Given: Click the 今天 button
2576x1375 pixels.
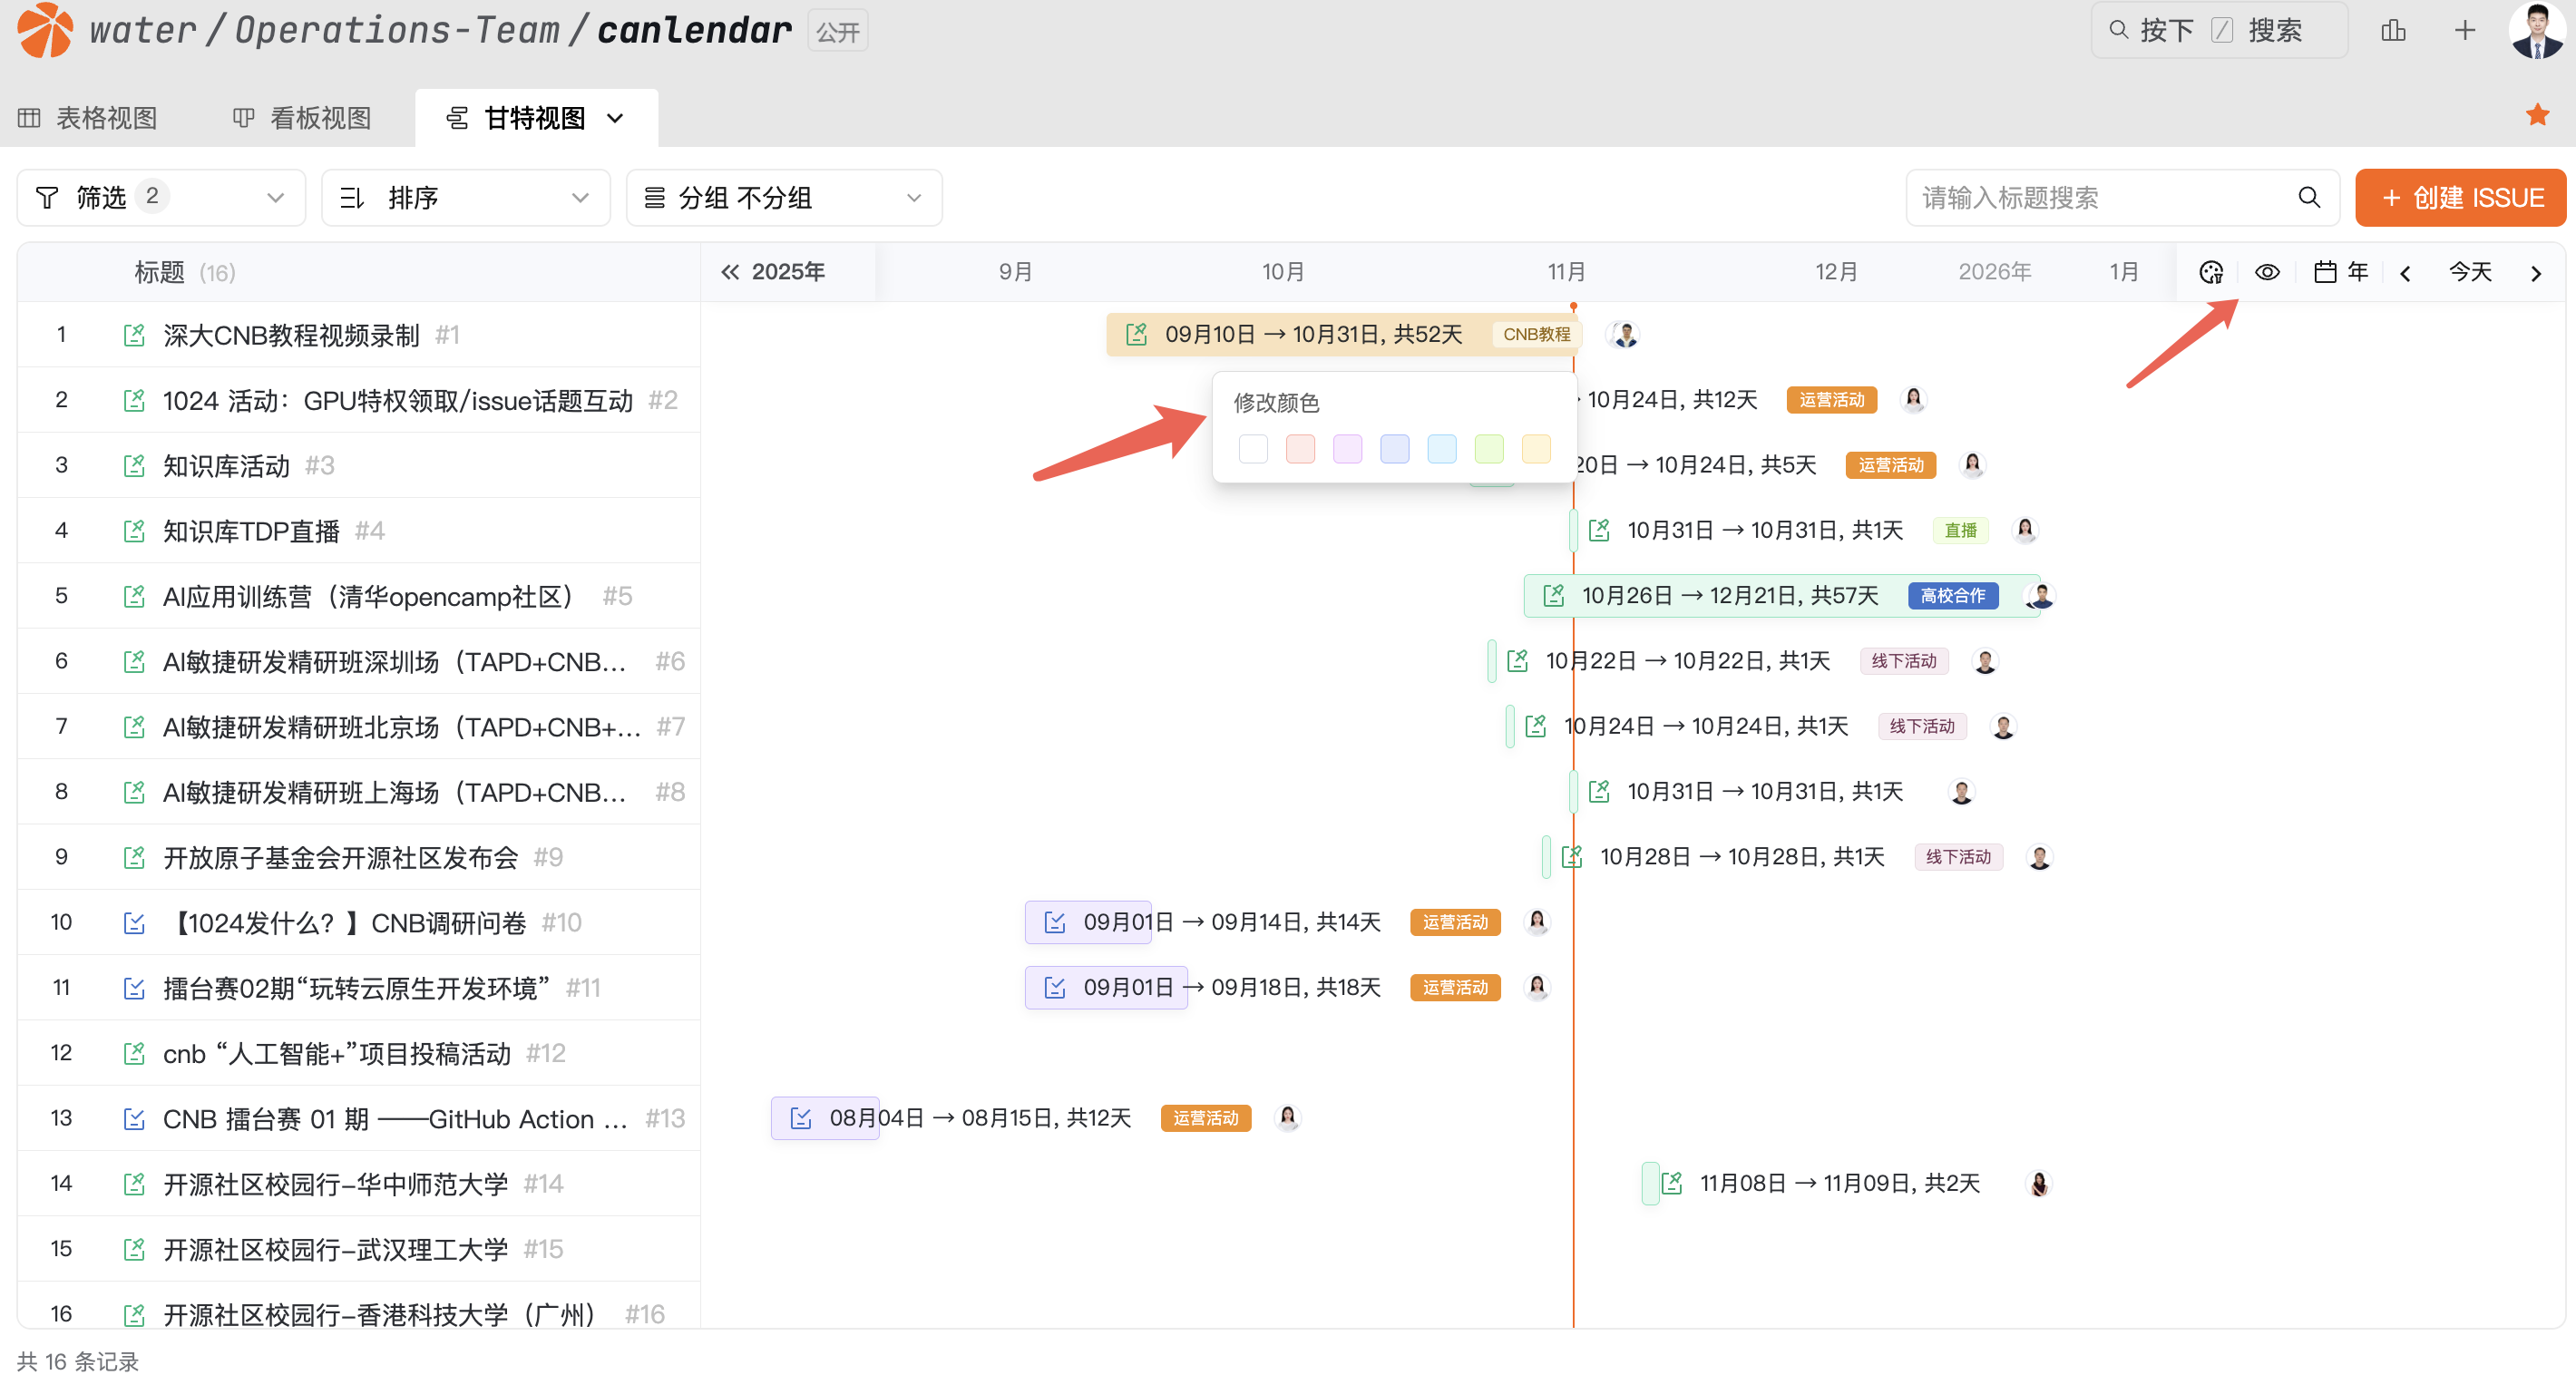Looking at the screenshot, I should 2469,272.
